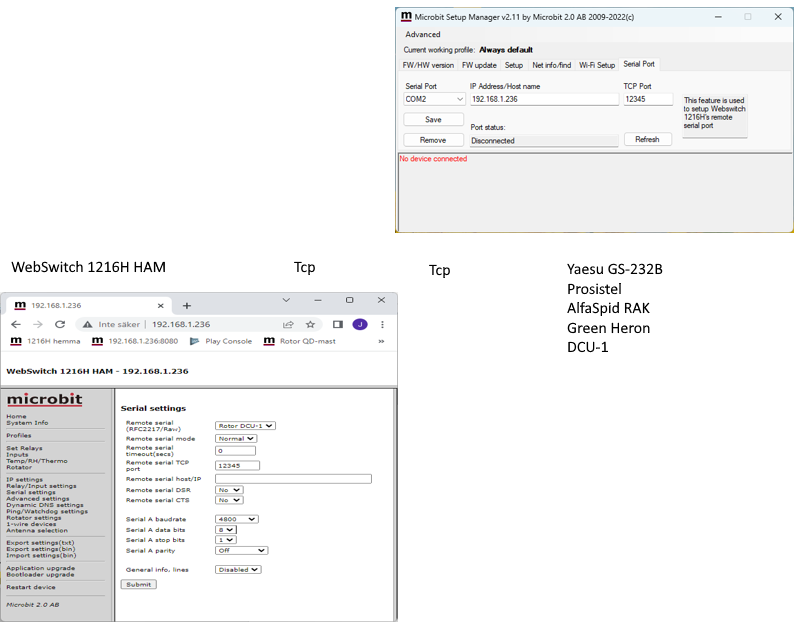Viewport: 800px width, 622px height.
Task: Close the 192.168.1.236 browser tab
Action: (x=161, y=306)
